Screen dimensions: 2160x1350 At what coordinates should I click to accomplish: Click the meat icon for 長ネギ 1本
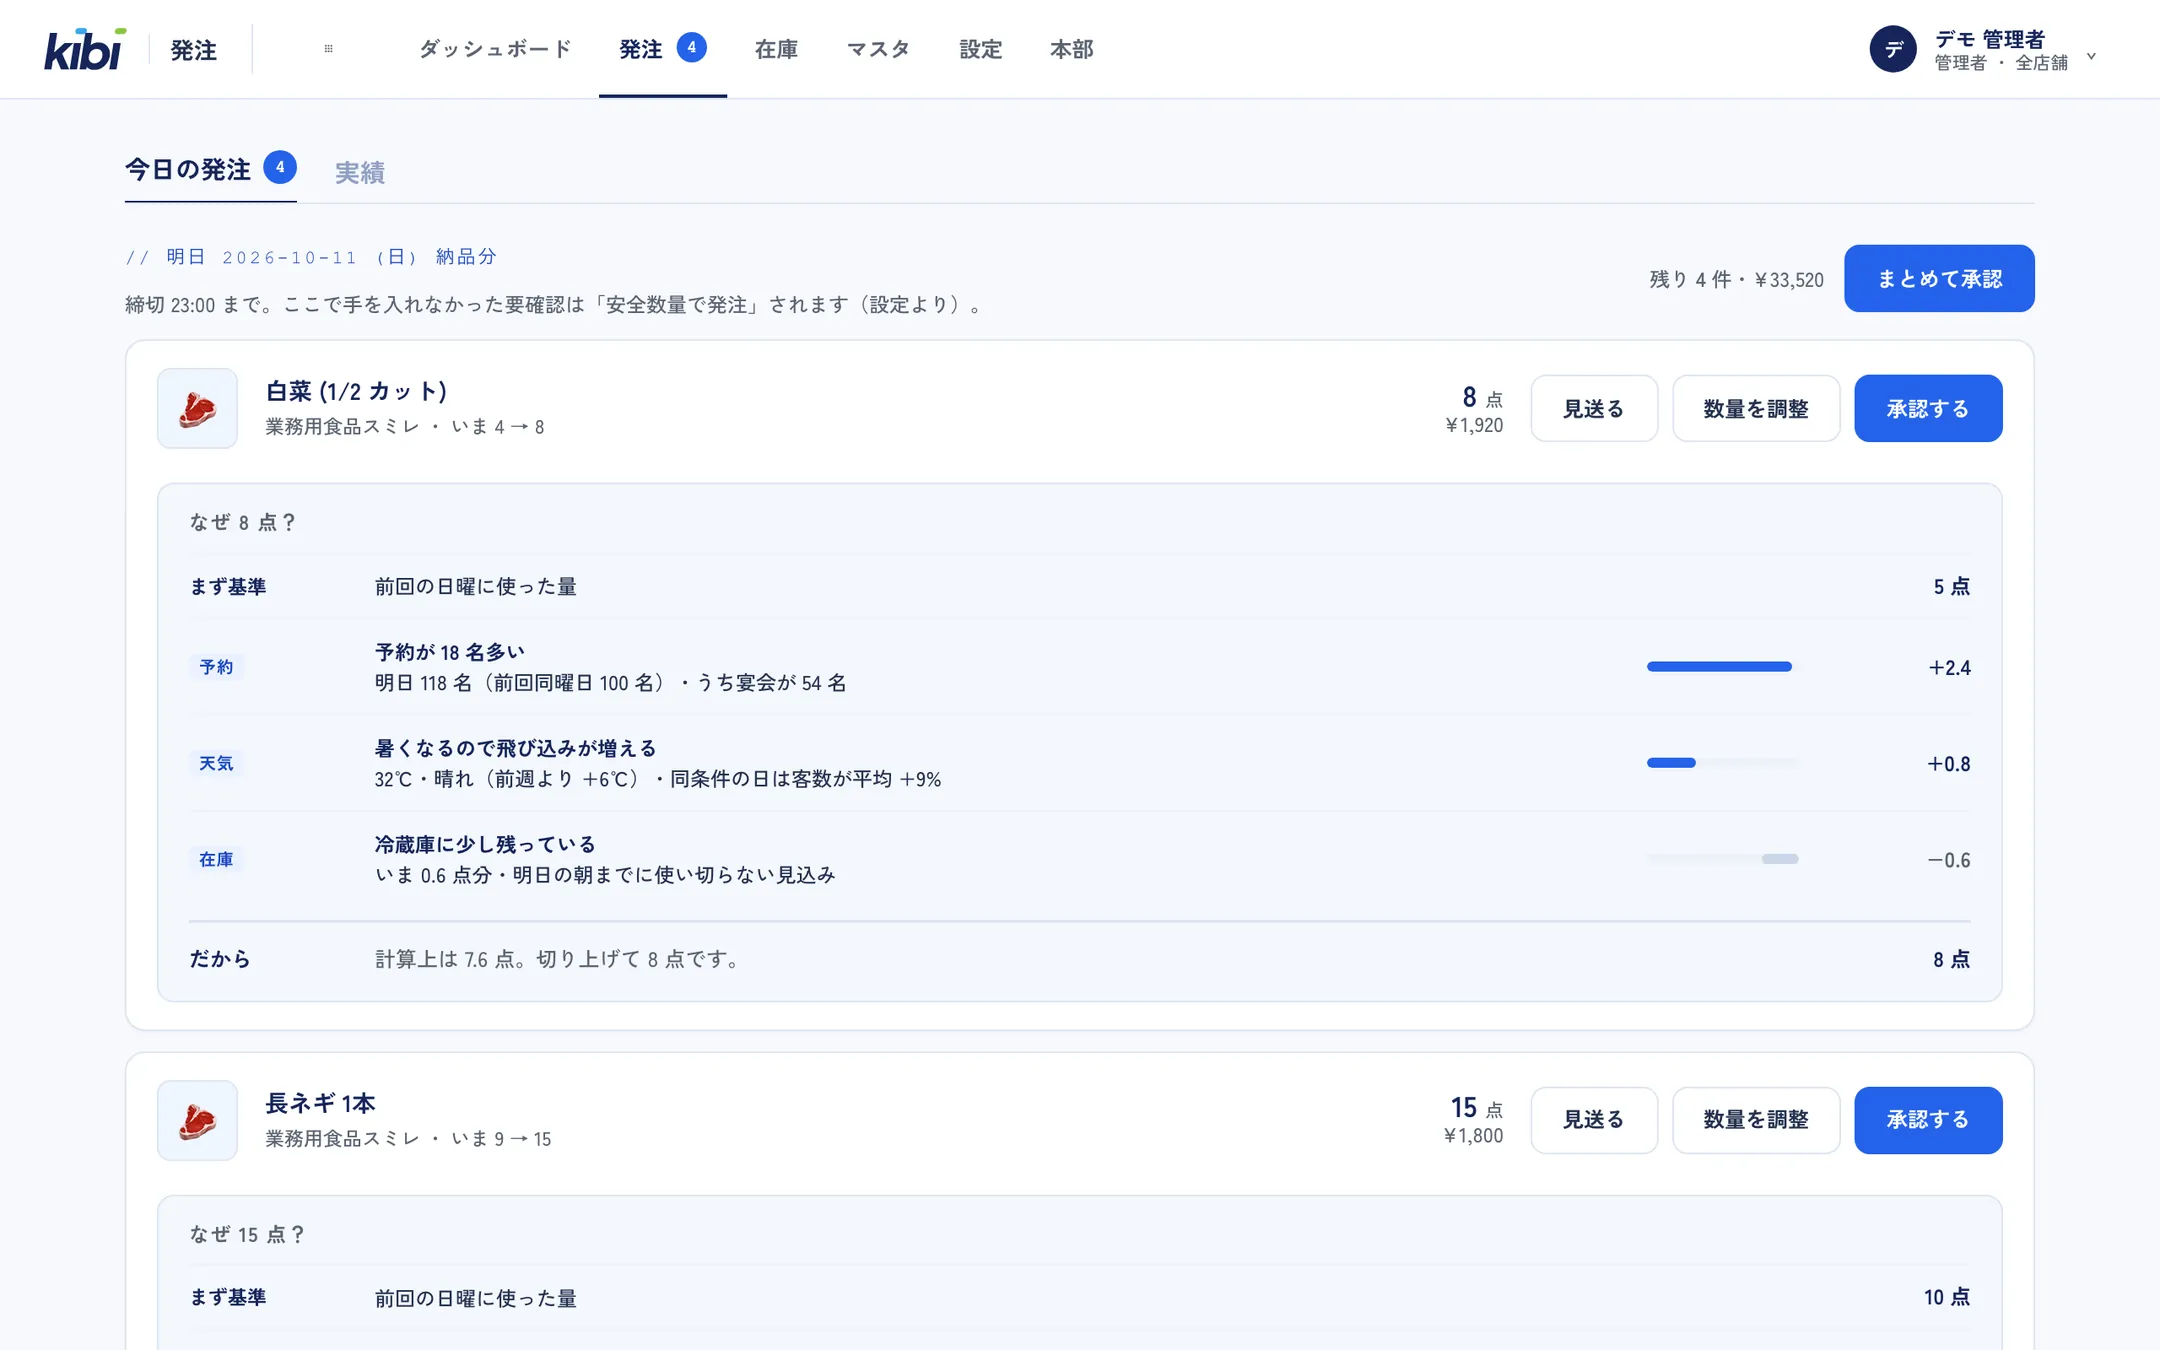click(x=197, y=1120)
